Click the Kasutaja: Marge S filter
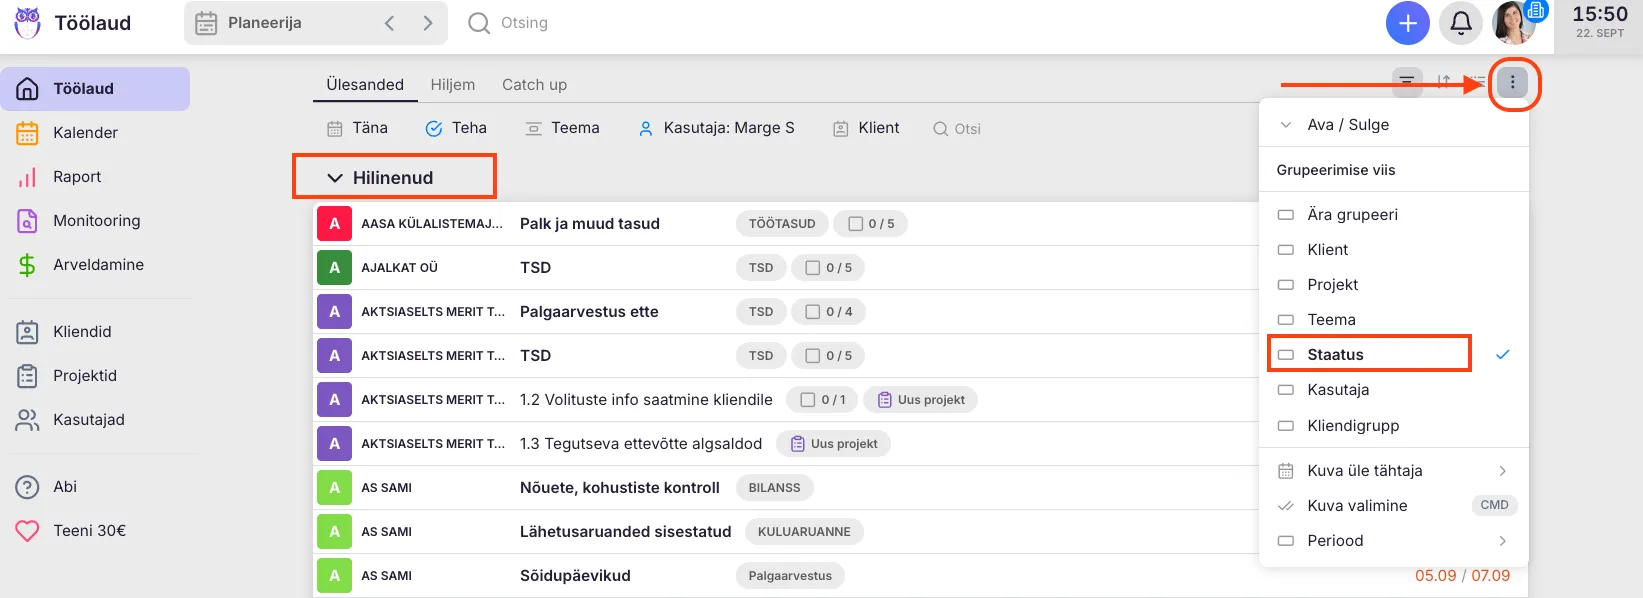This screenshot has width=1643, height=598. click(x=717, y=128)
